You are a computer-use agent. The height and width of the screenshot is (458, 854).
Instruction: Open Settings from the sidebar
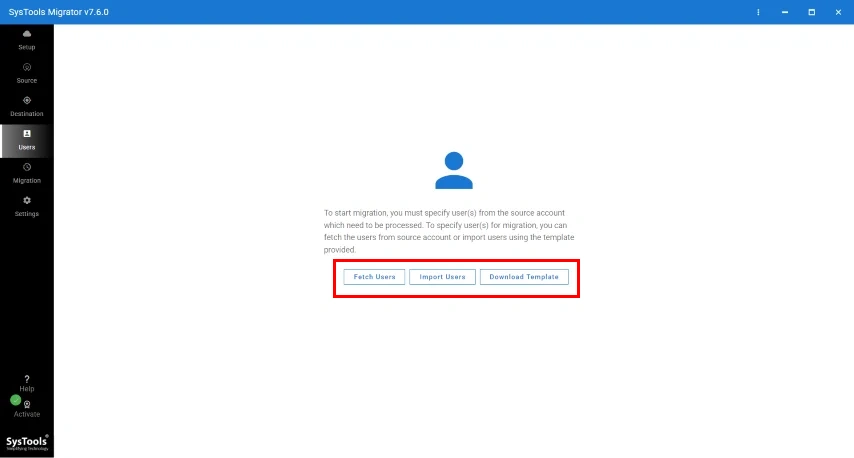pos(27,207)
